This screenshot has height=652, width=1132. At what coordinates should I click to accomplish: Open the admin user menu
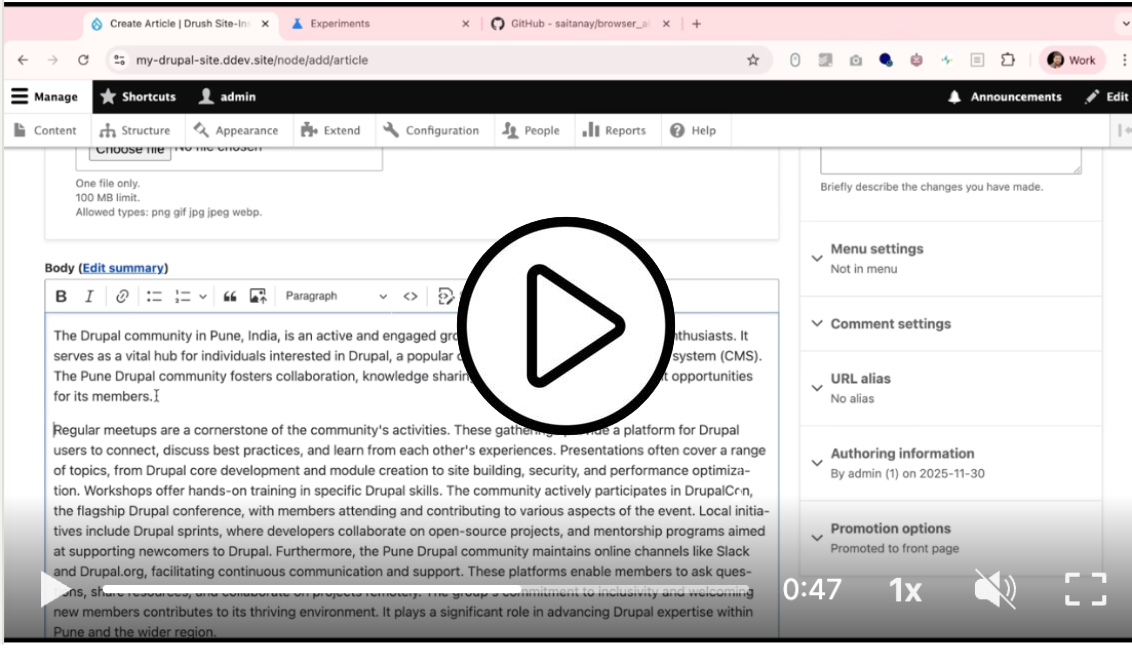(227, 97)
